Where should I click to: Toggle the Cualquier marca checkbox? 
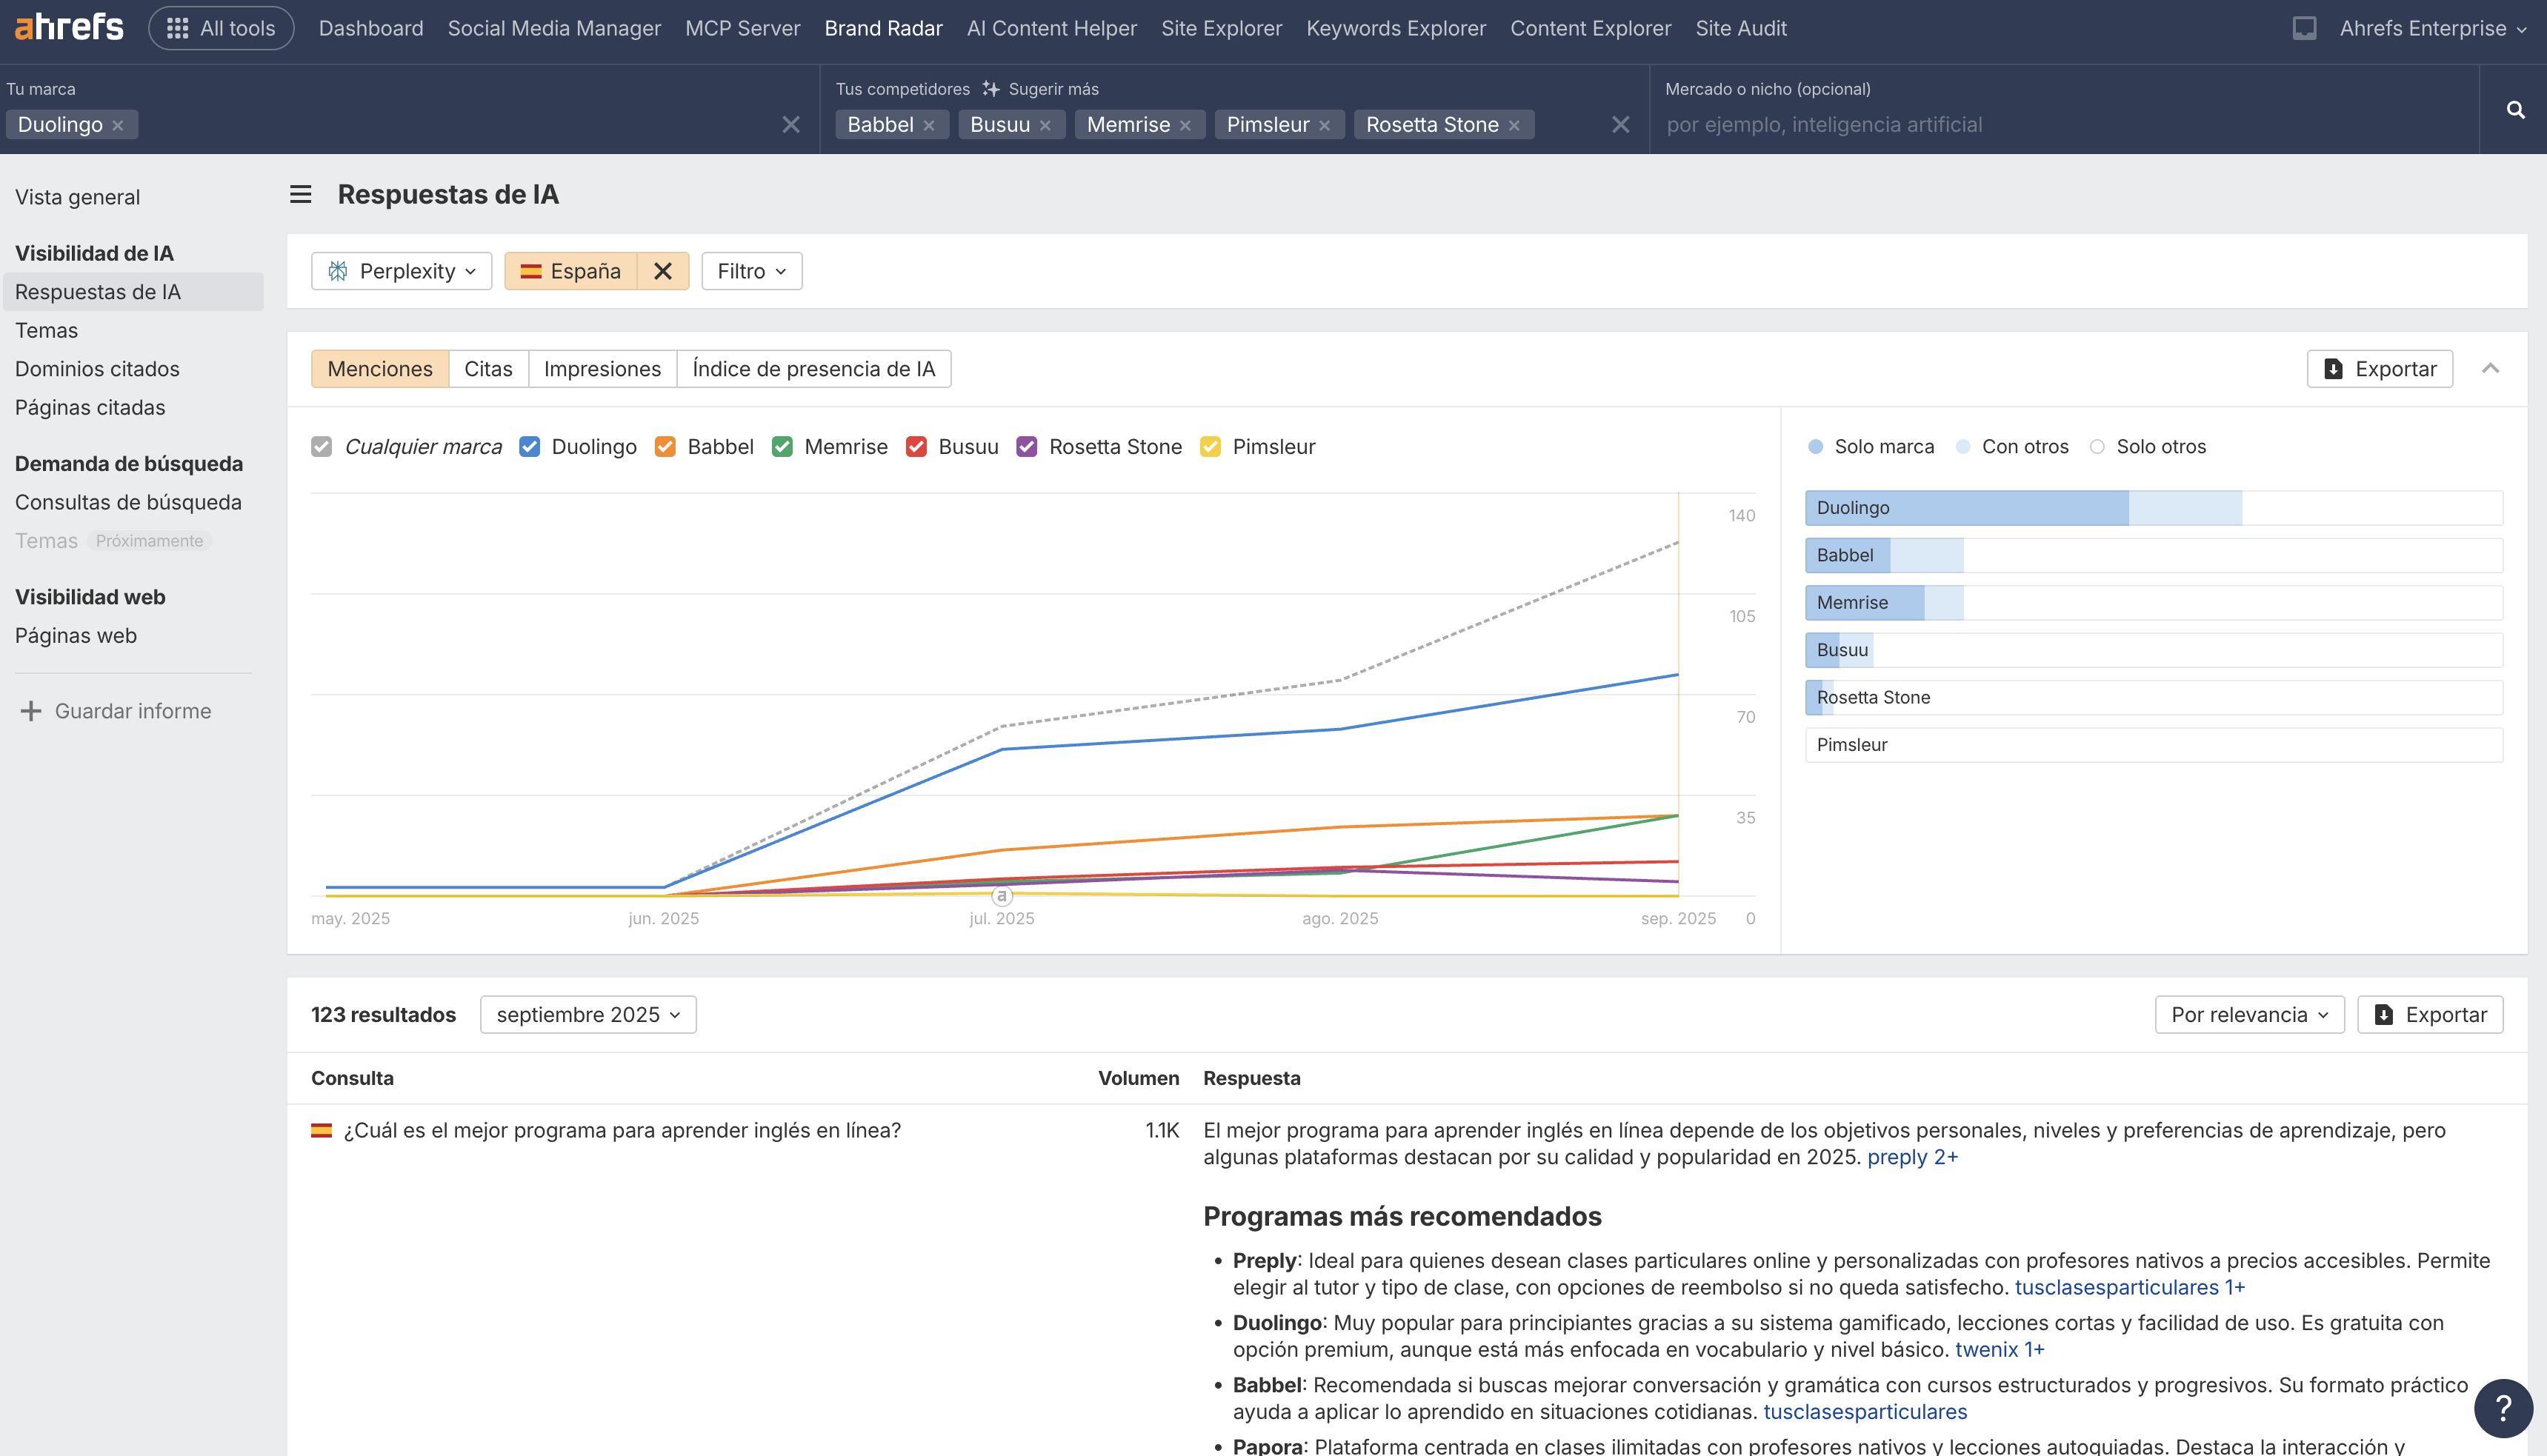(x=321, y=447)
